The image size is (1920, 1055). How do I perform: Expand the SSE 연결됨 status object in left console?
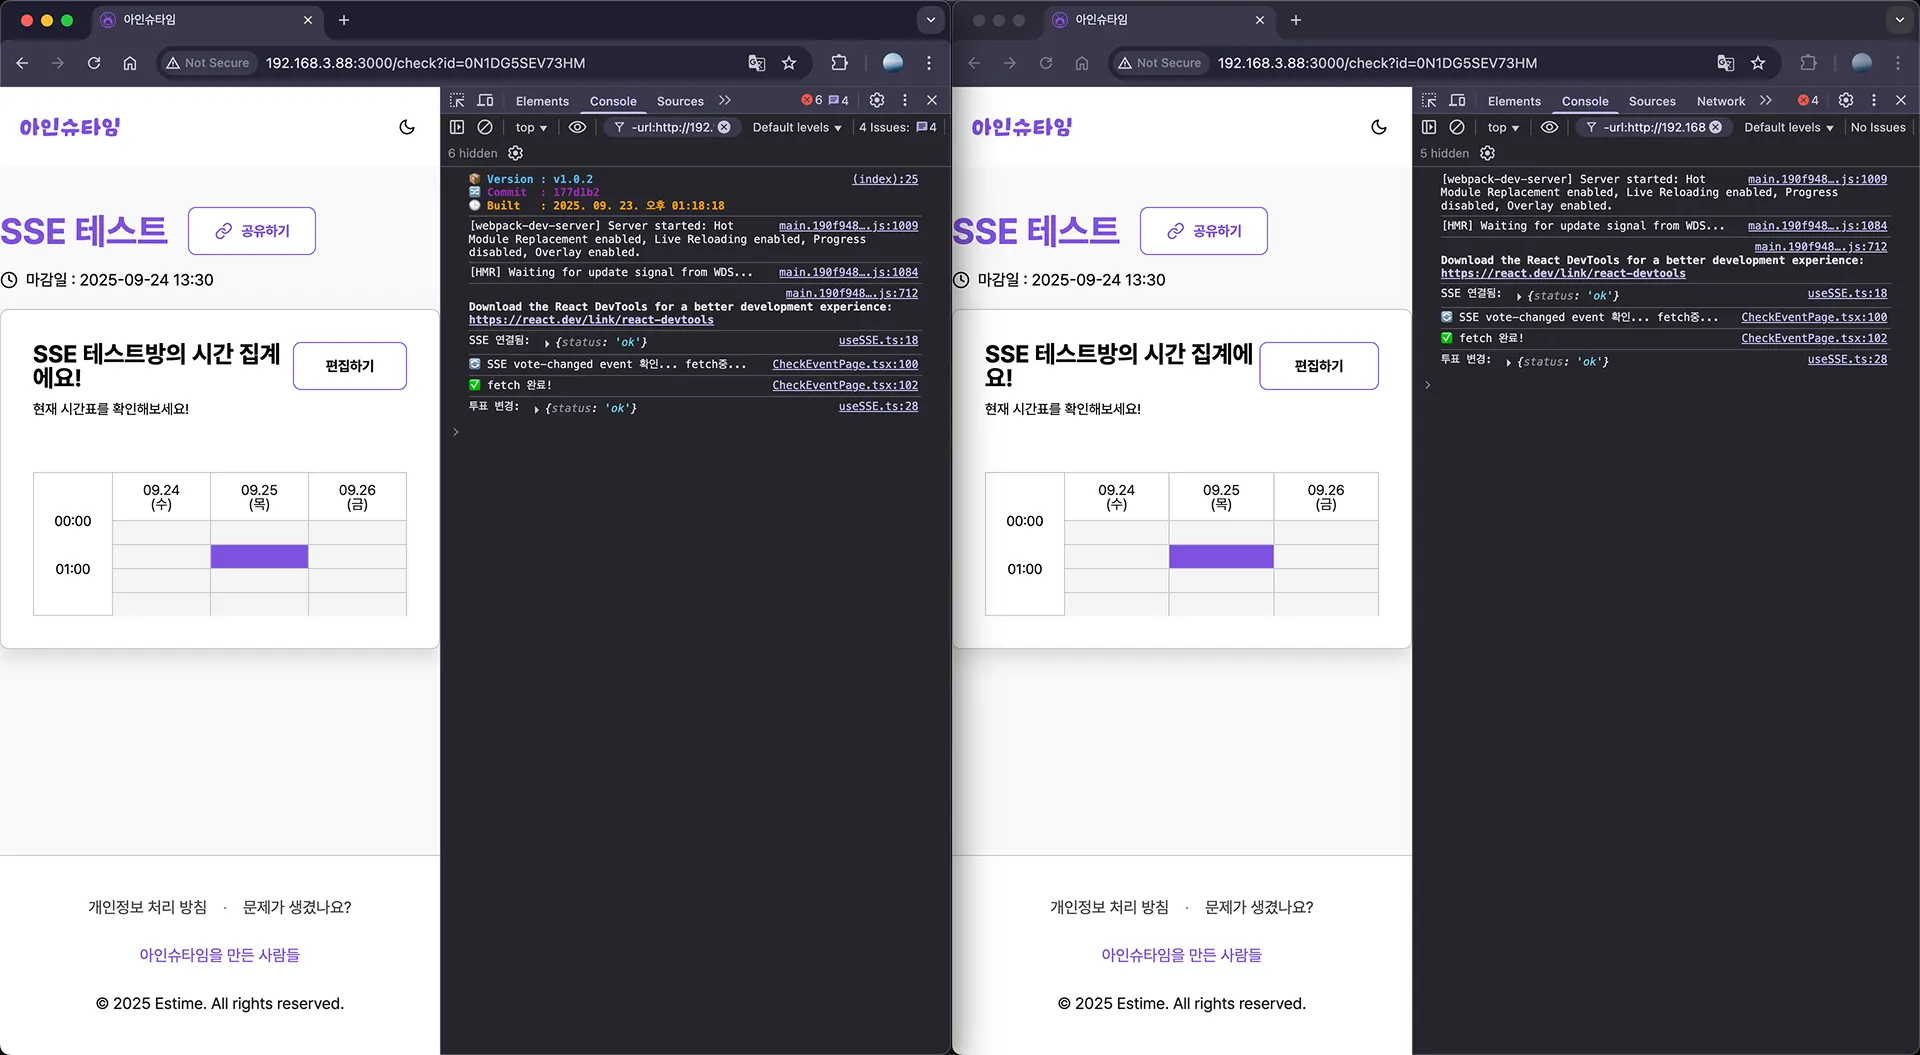[x=547, y=343]
